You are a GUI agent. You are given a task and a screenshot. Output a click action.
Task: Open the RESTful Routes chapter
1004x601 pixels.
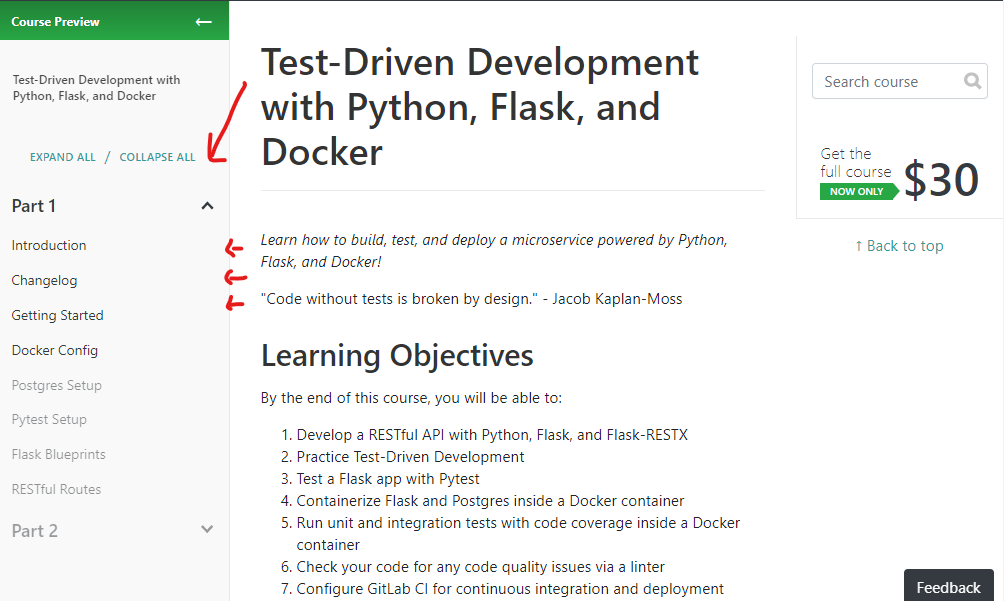[x=56, y=490]
